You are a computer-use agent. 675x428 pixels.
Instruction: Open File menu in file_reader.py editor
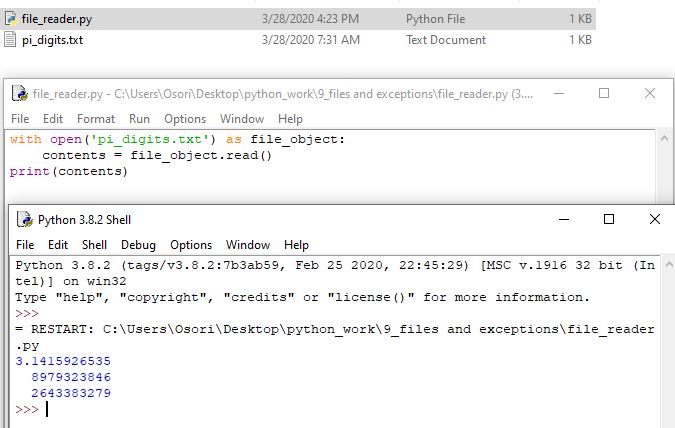pyautogui.click(x=20, y=119)
